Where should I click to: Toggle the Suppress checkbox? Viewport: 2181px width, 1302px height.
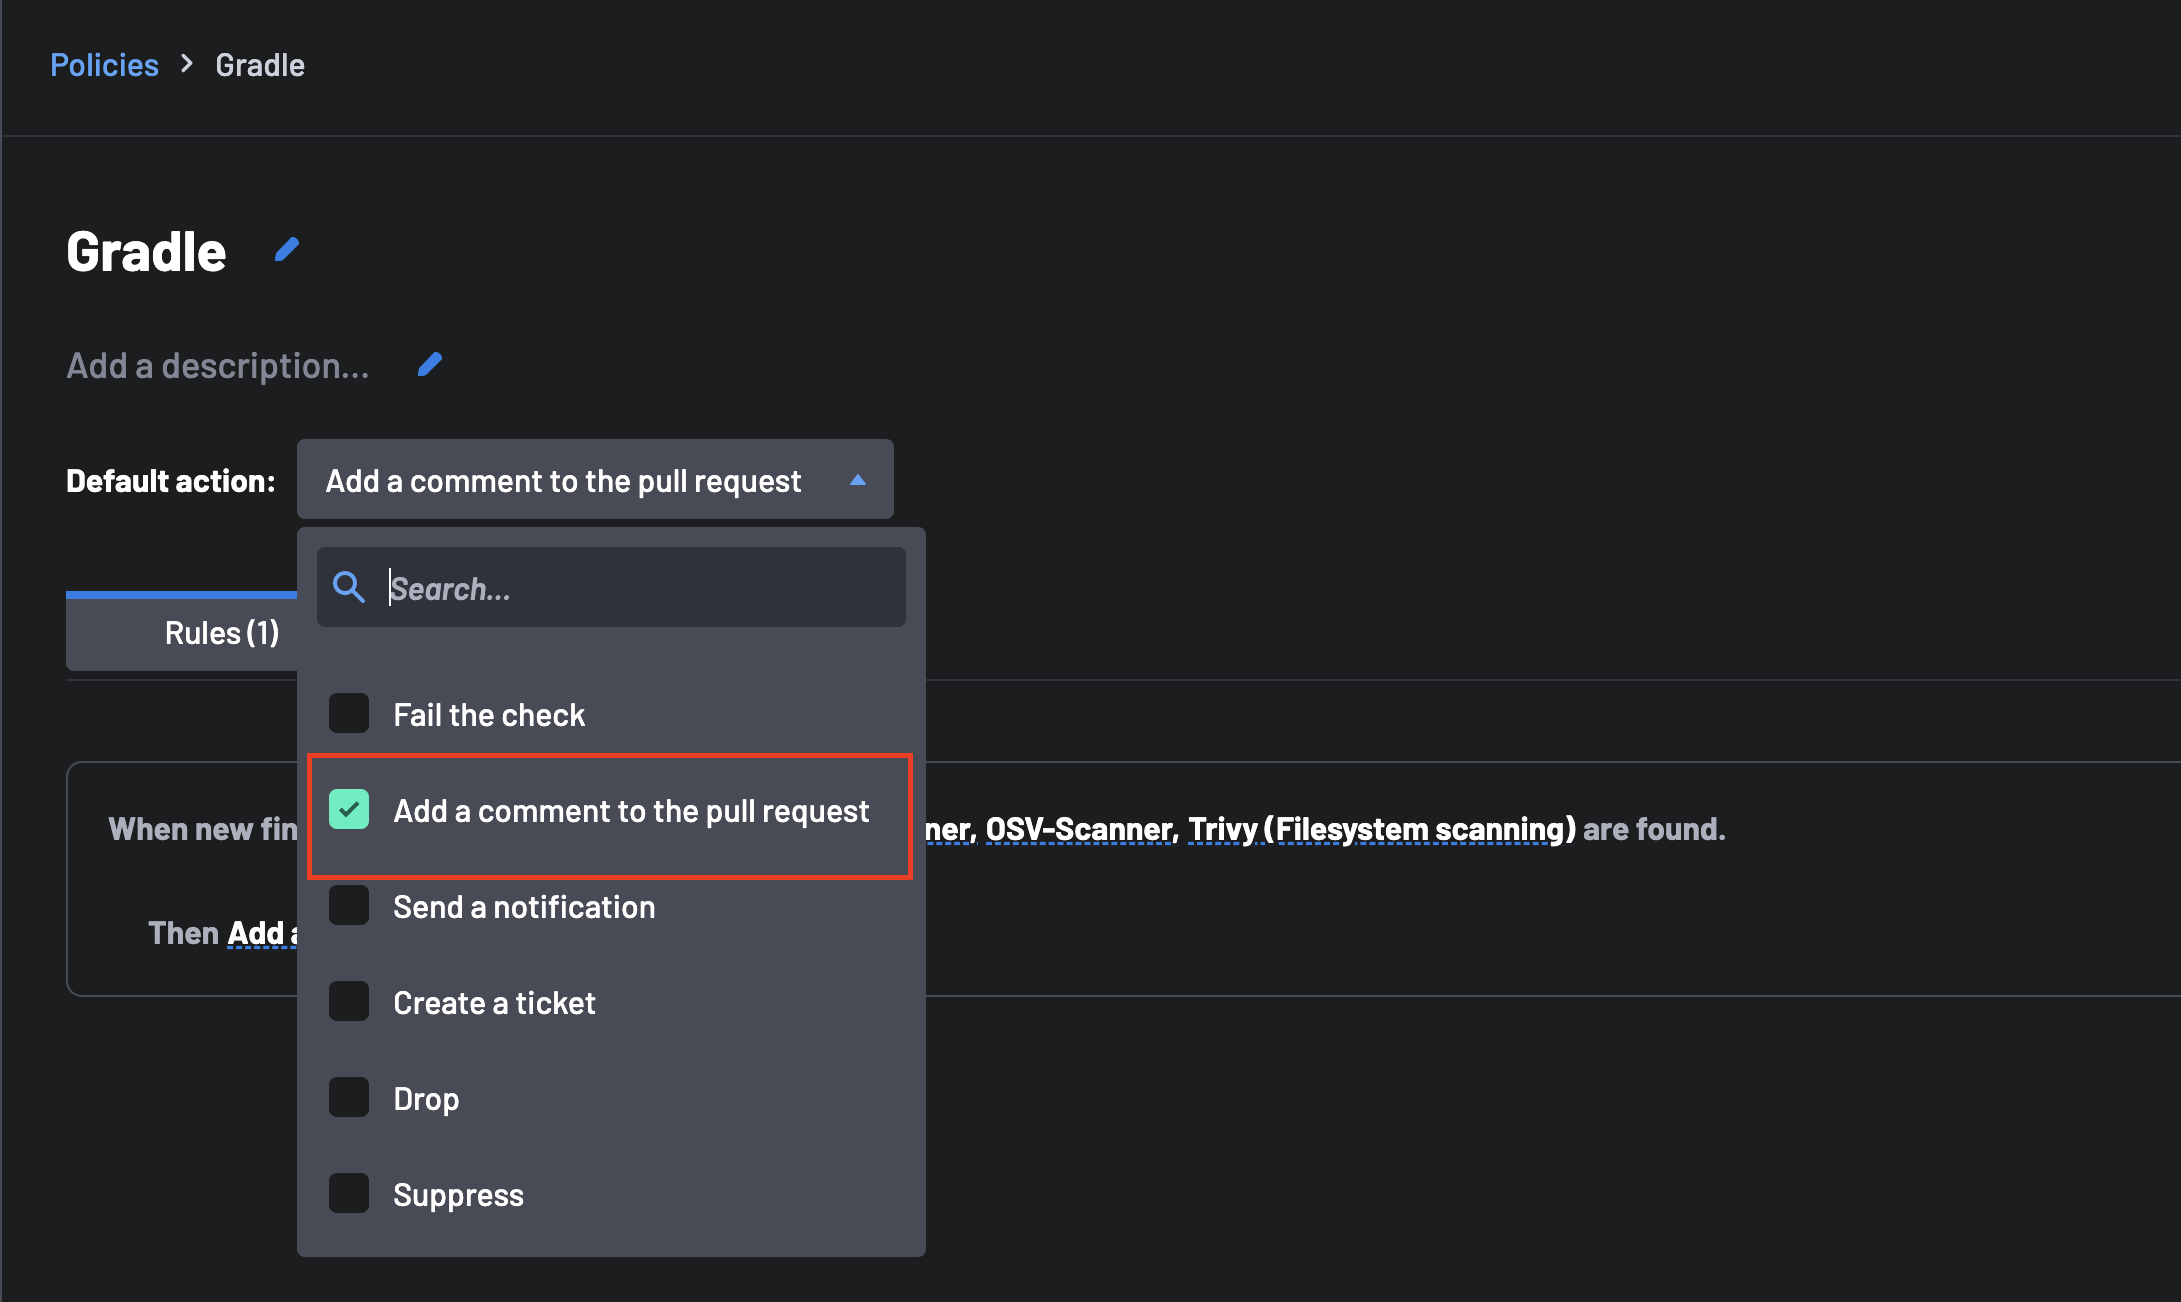pos(349,1194)
